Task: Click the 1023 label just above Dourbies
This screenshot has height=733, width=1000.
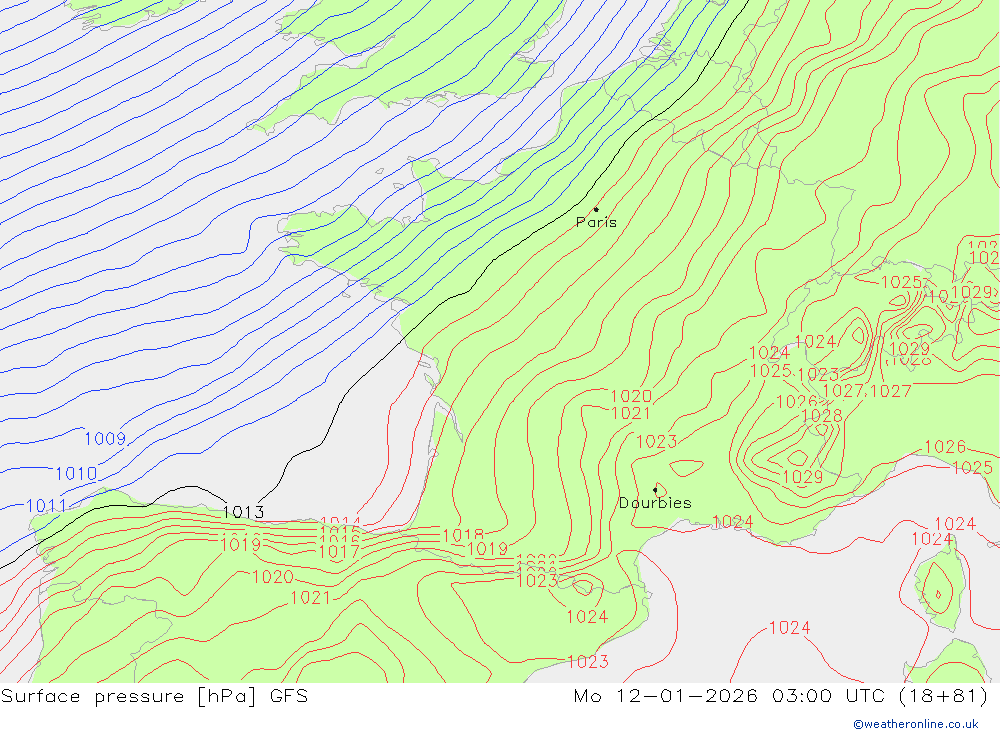Action: (656, 441)
